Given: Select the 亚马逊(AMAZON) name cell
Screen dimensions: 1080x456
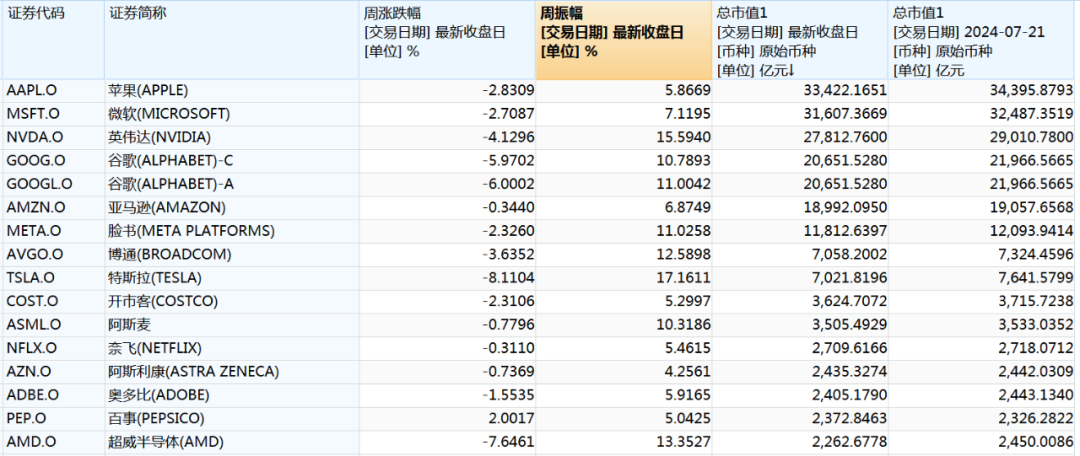Looking at the screenshot, I should coord(166,207).
